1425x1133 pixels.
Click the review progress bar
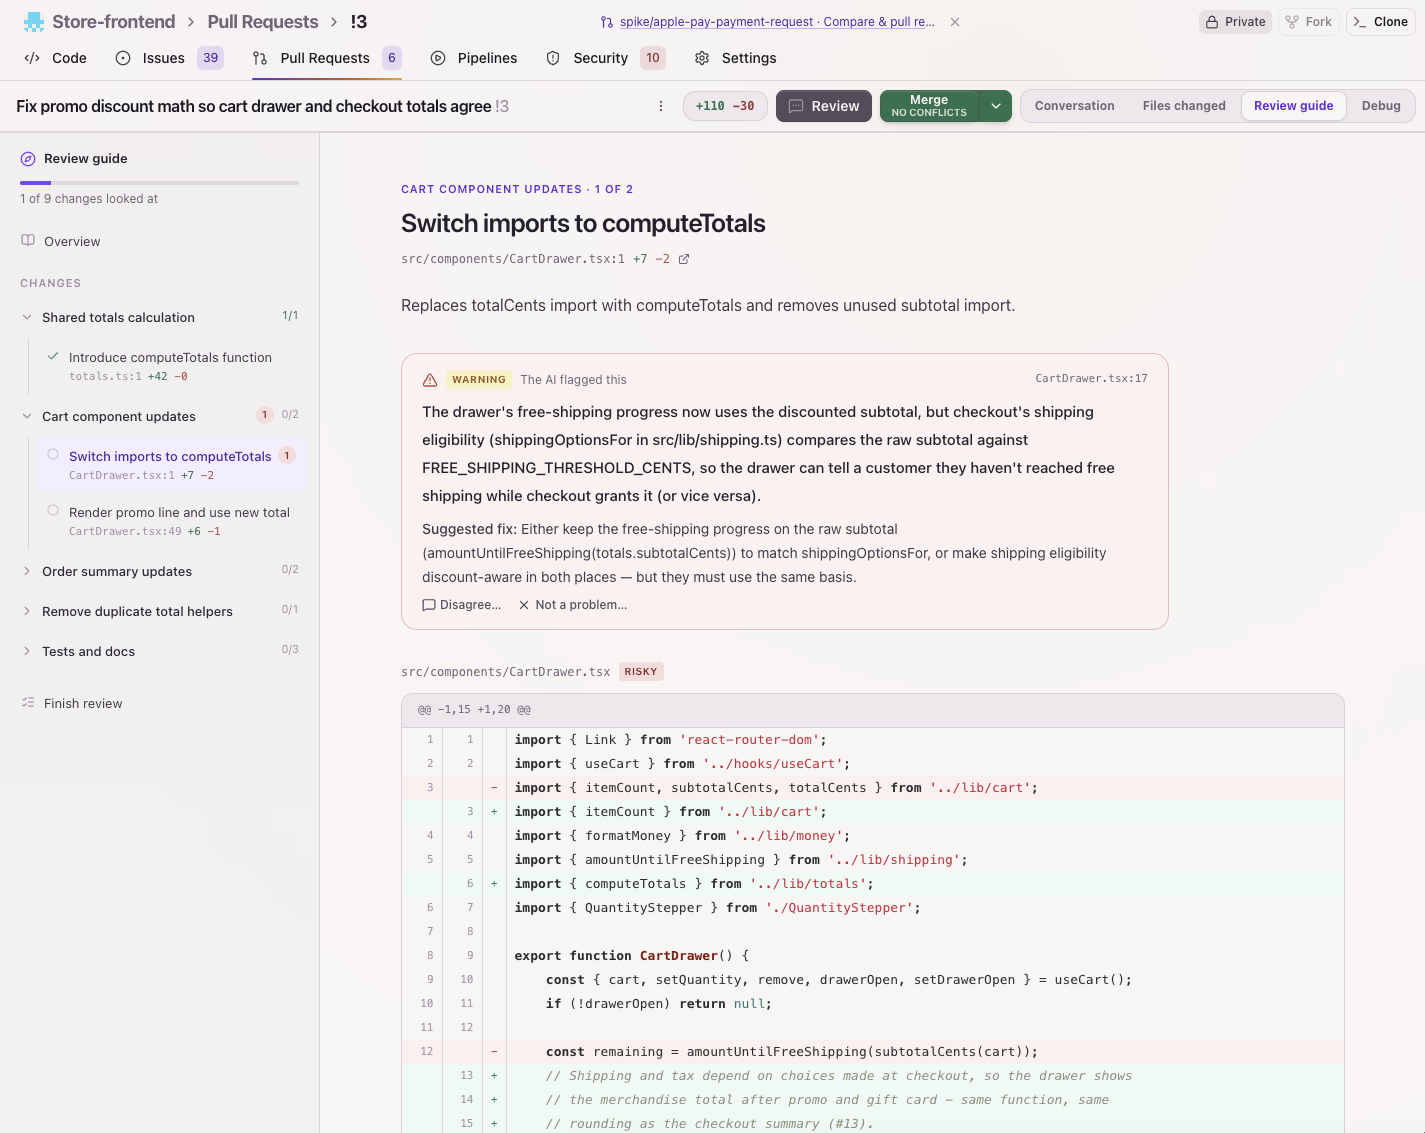point(159,183)
